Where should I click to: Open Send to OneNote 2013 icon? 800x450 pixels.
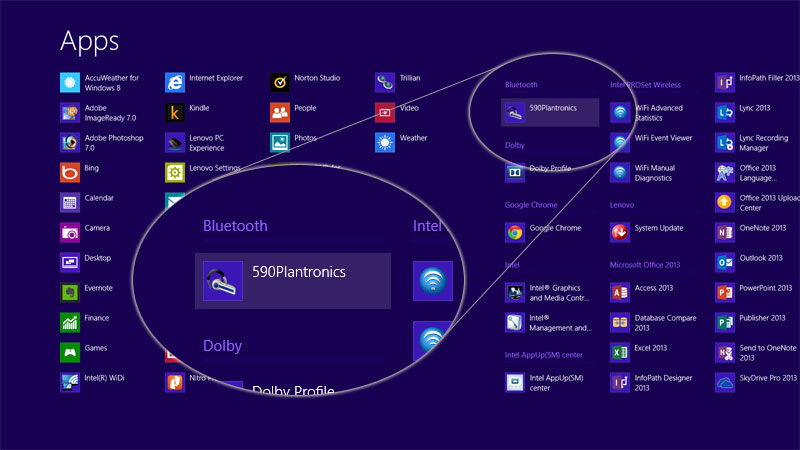point(725,353)
